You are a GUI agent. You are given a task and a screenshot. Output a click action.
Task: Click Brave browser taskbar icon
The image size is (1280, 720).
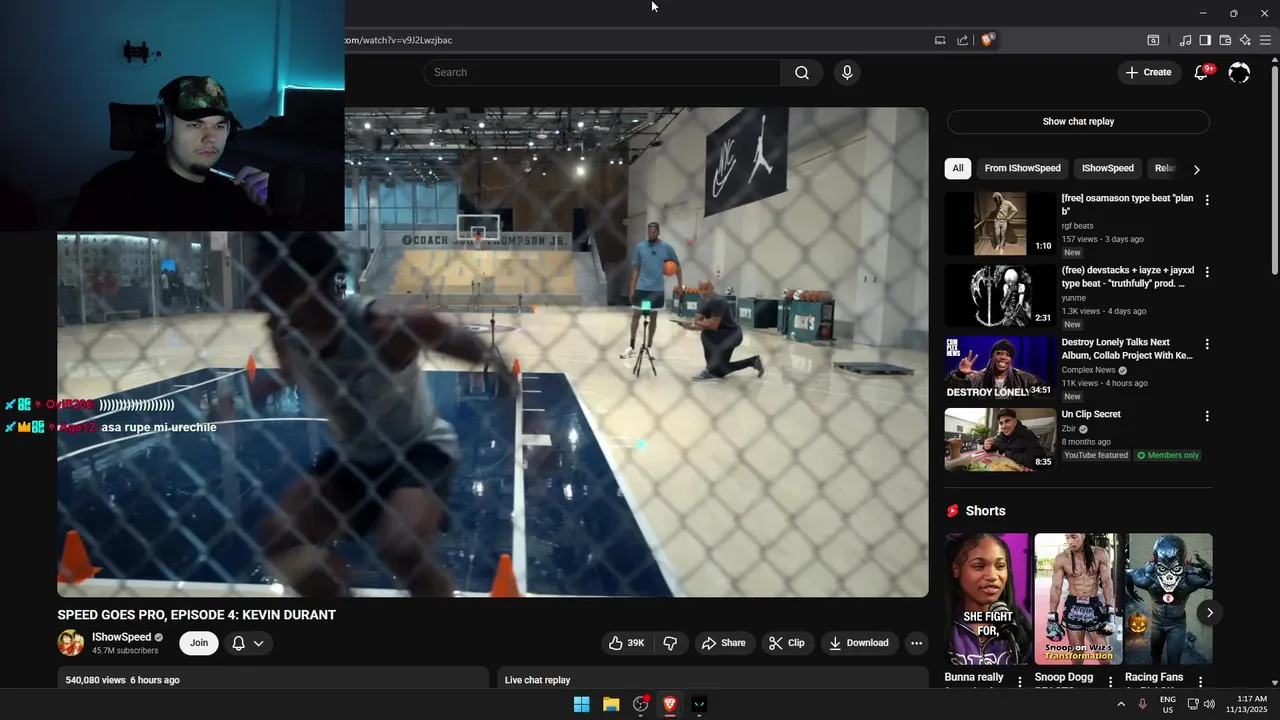point(670,704)
